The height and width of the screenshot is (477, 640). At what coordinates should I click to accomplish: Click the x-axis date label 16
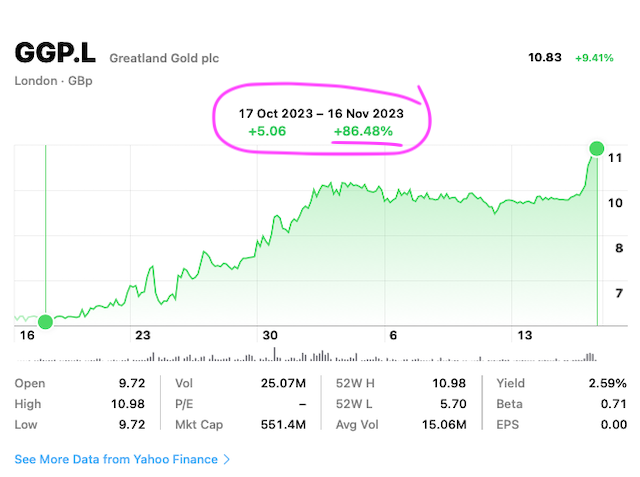27,335
